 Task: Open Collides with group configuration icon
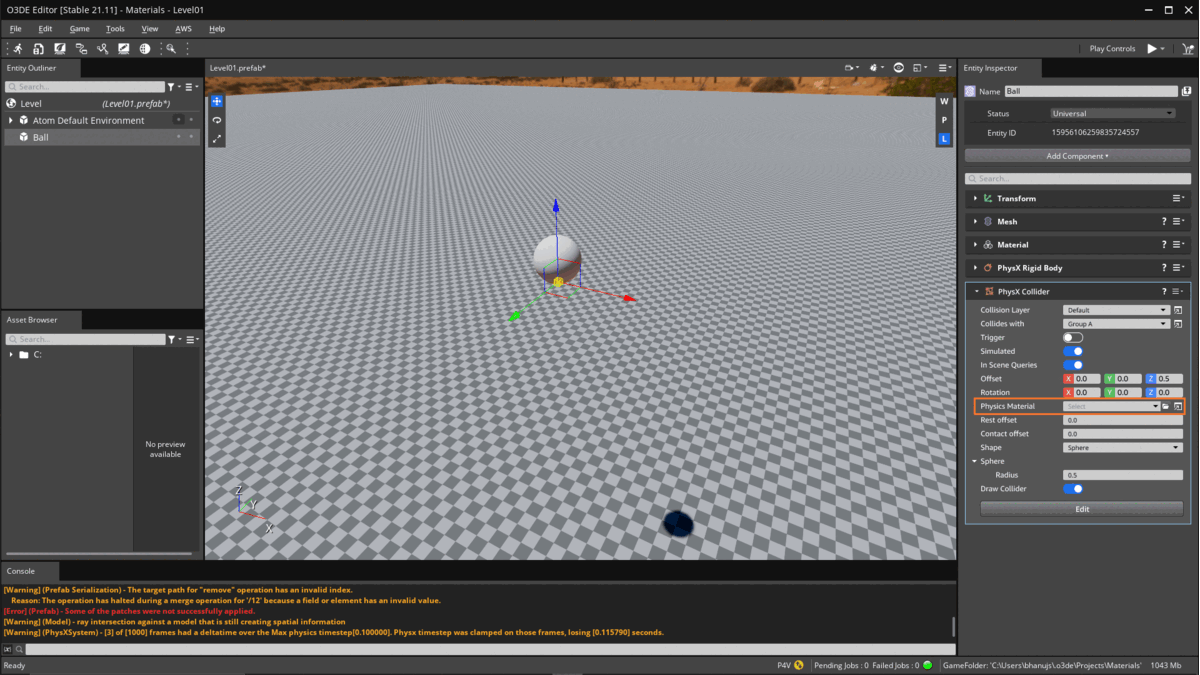point(1178,324)
